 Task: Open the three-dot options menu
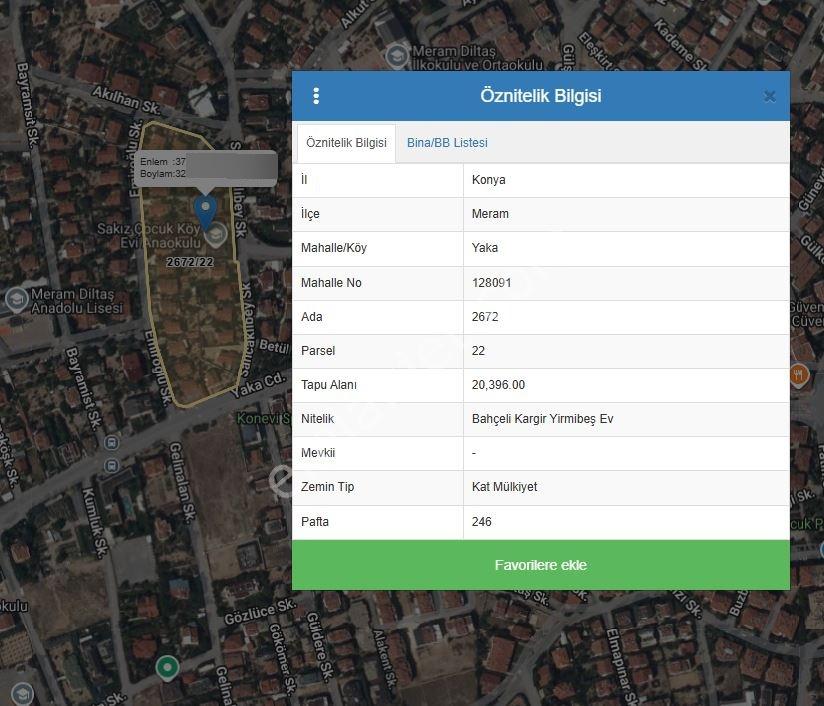tap(316, 96)
